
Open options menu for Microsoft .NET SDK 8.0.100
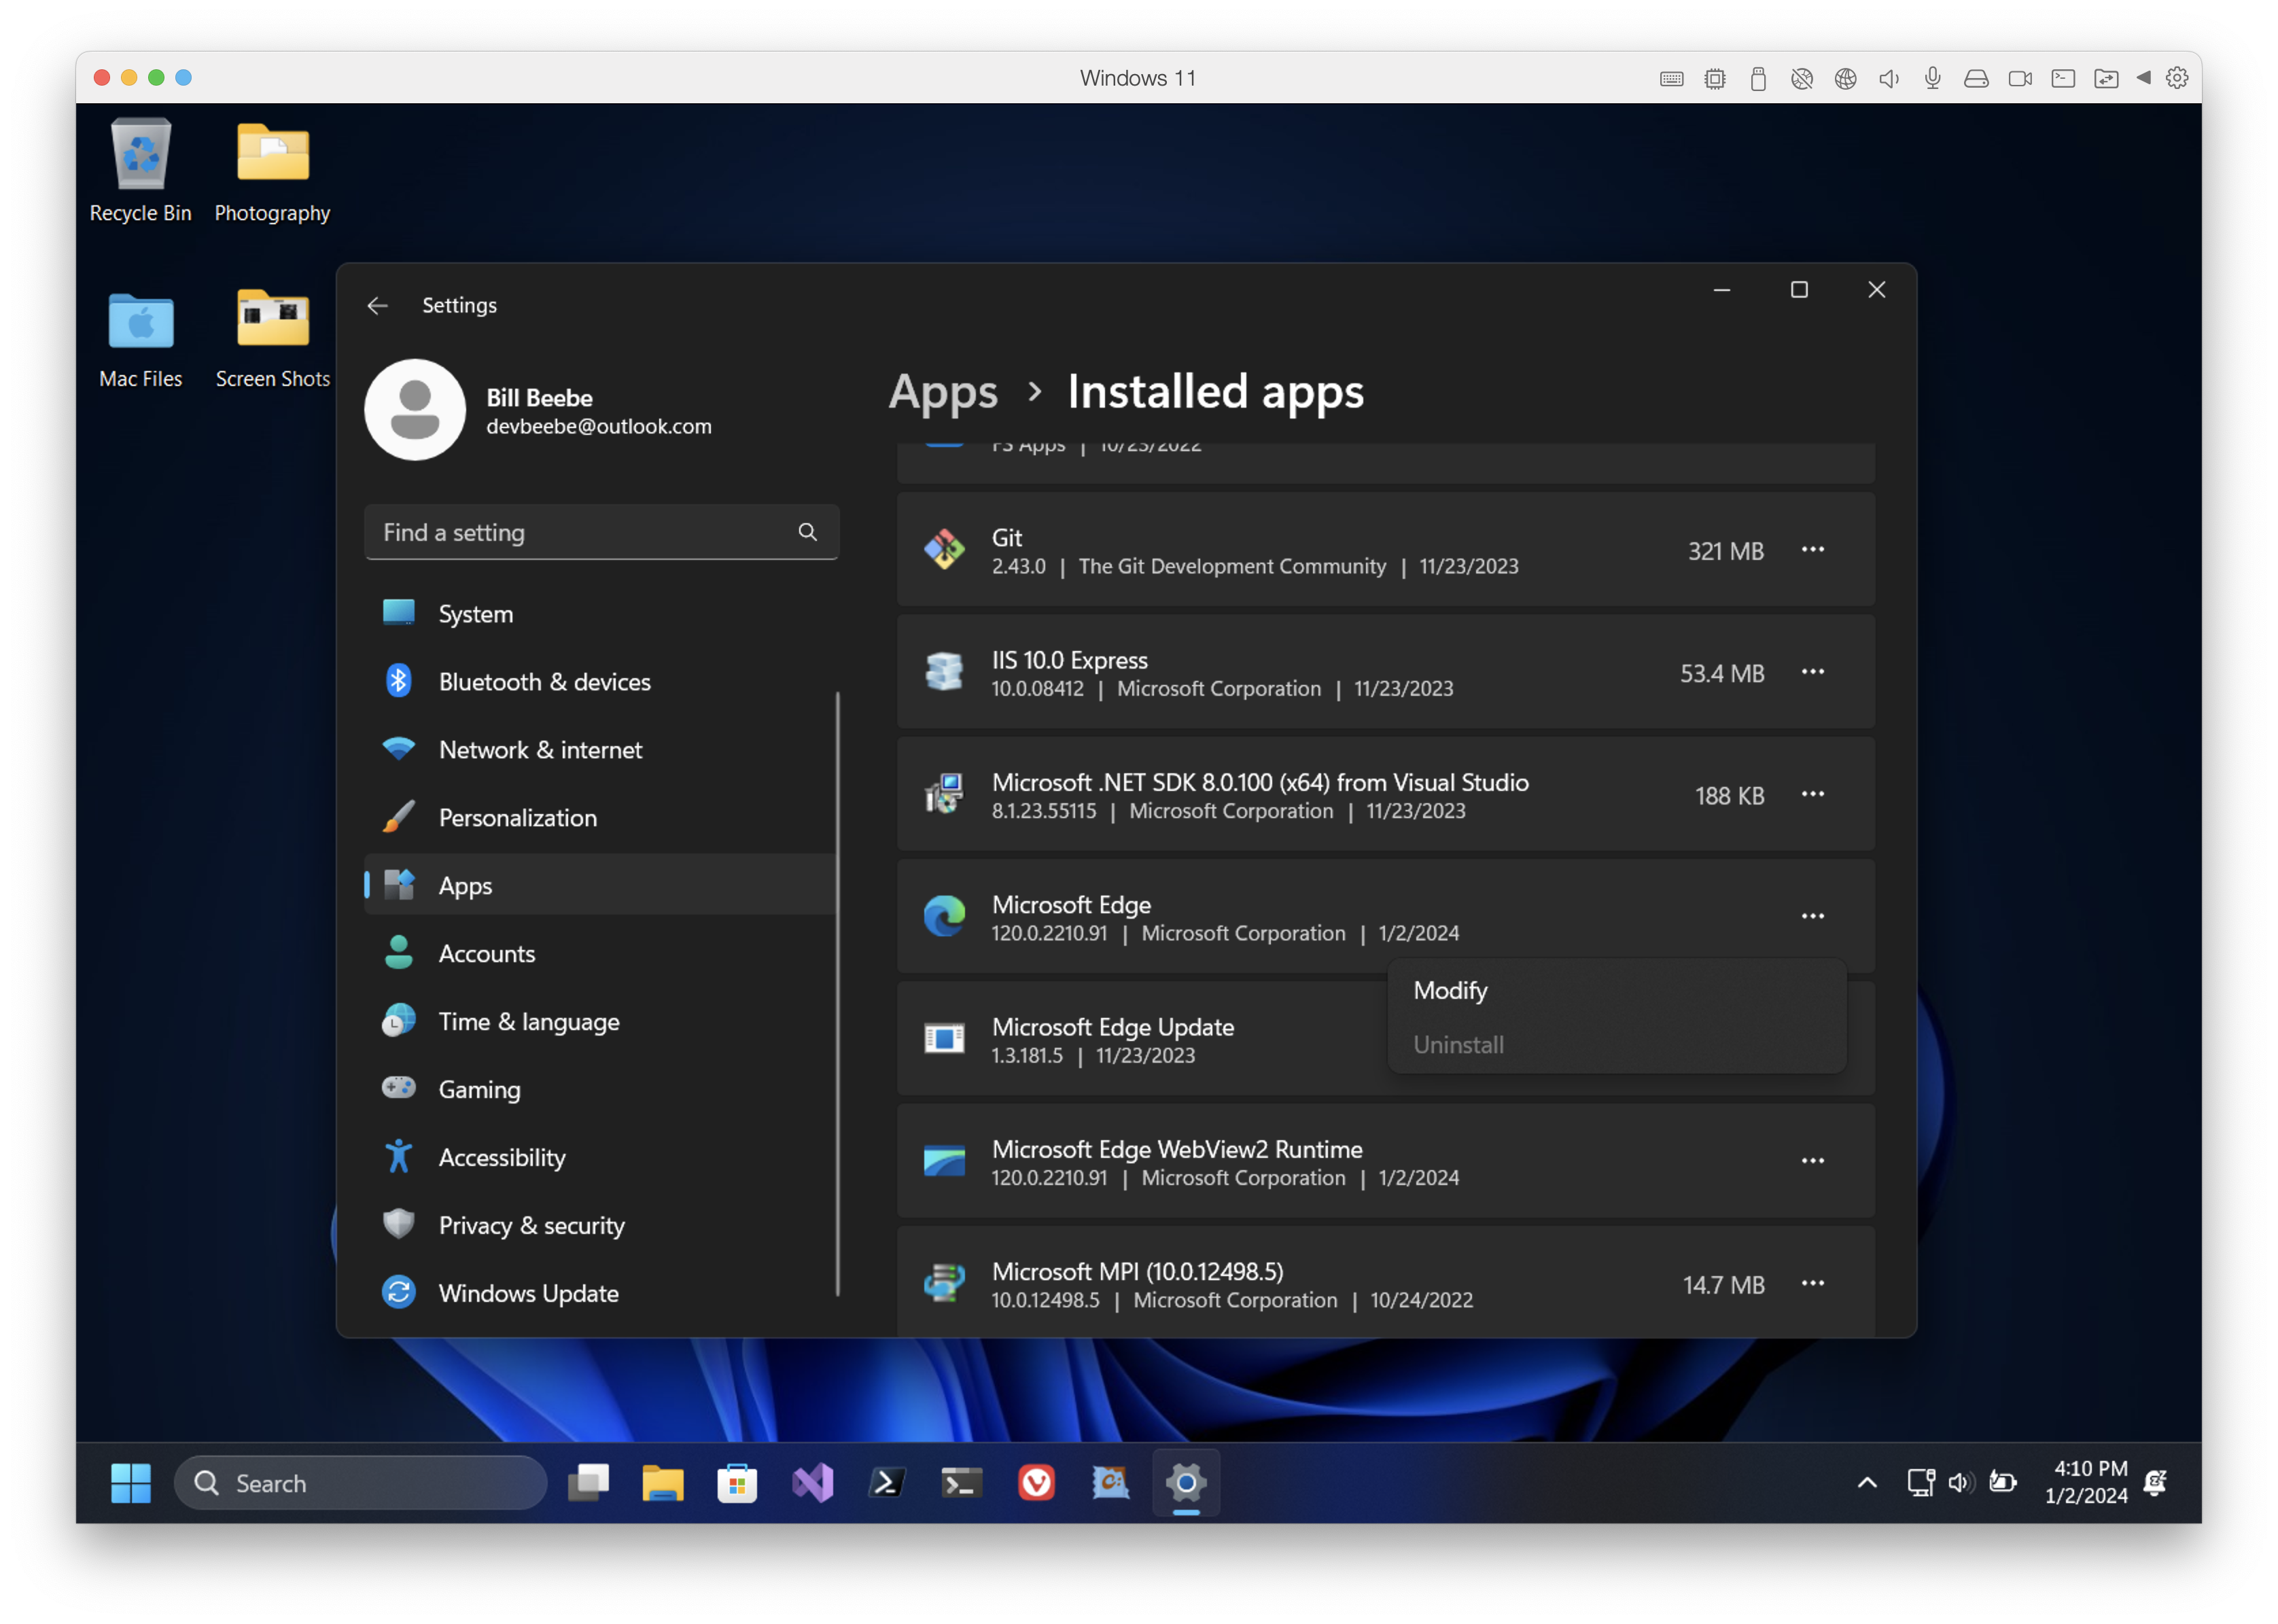[x=1813, y=795]
